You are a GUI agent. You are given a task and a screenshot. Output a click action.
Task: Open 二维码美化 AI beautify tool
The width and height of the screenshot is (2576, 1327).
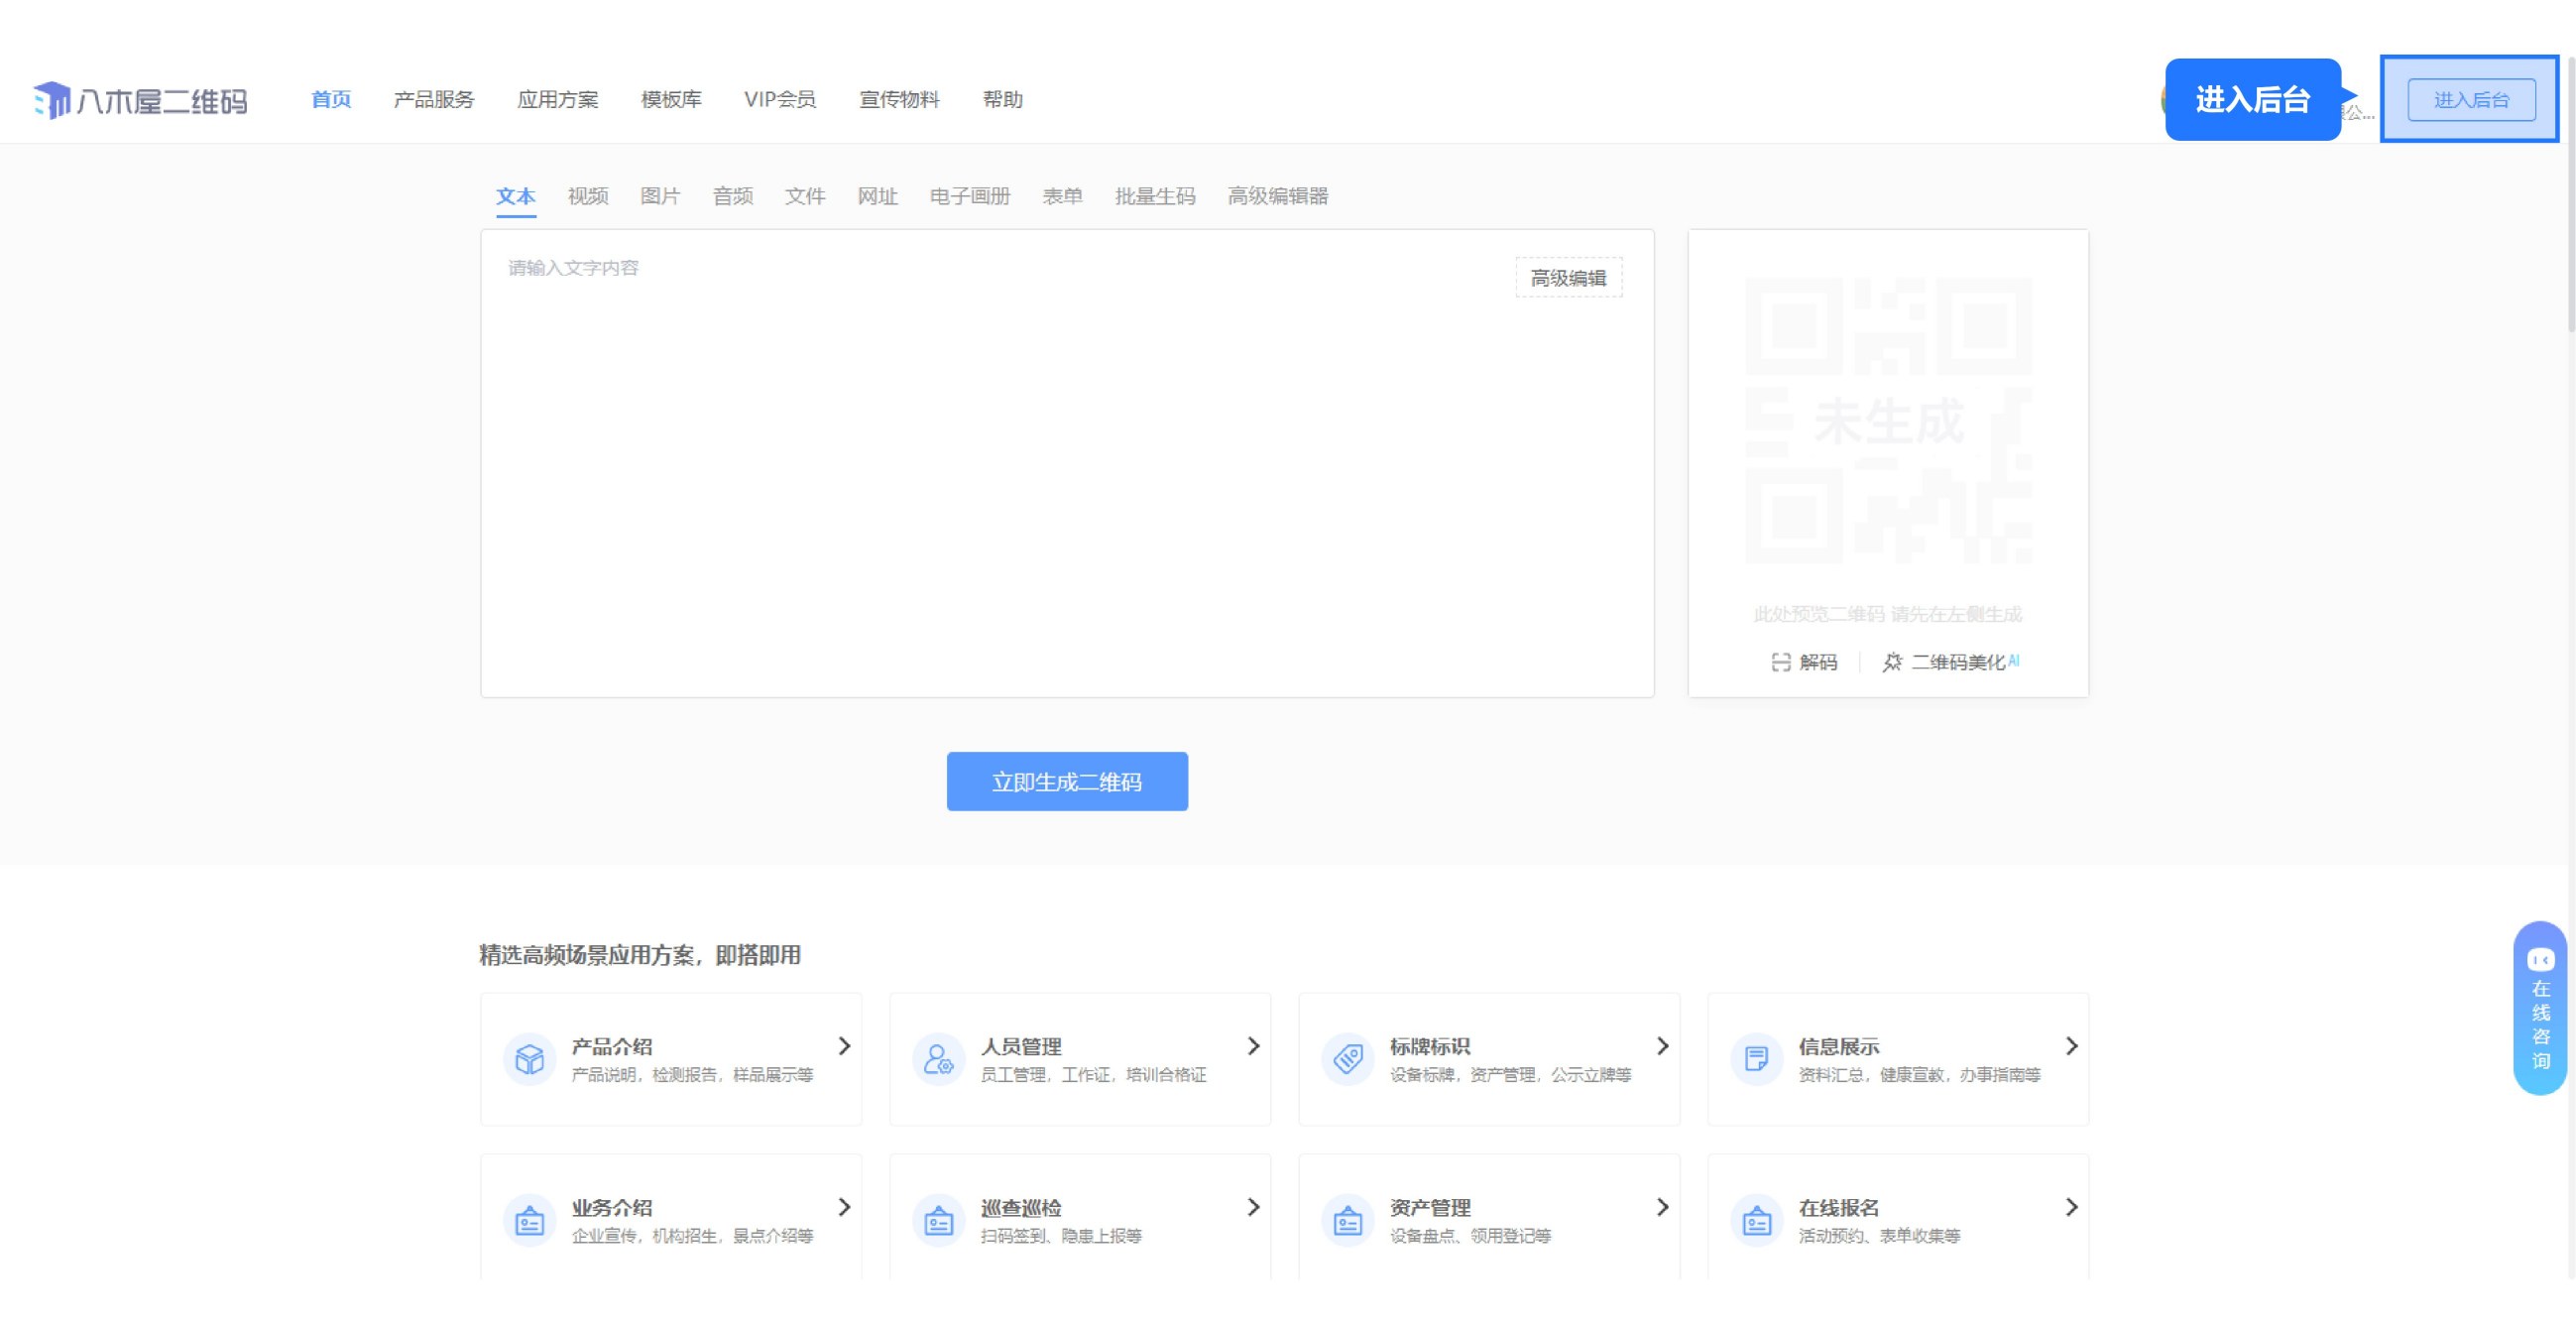(1951, 662)
